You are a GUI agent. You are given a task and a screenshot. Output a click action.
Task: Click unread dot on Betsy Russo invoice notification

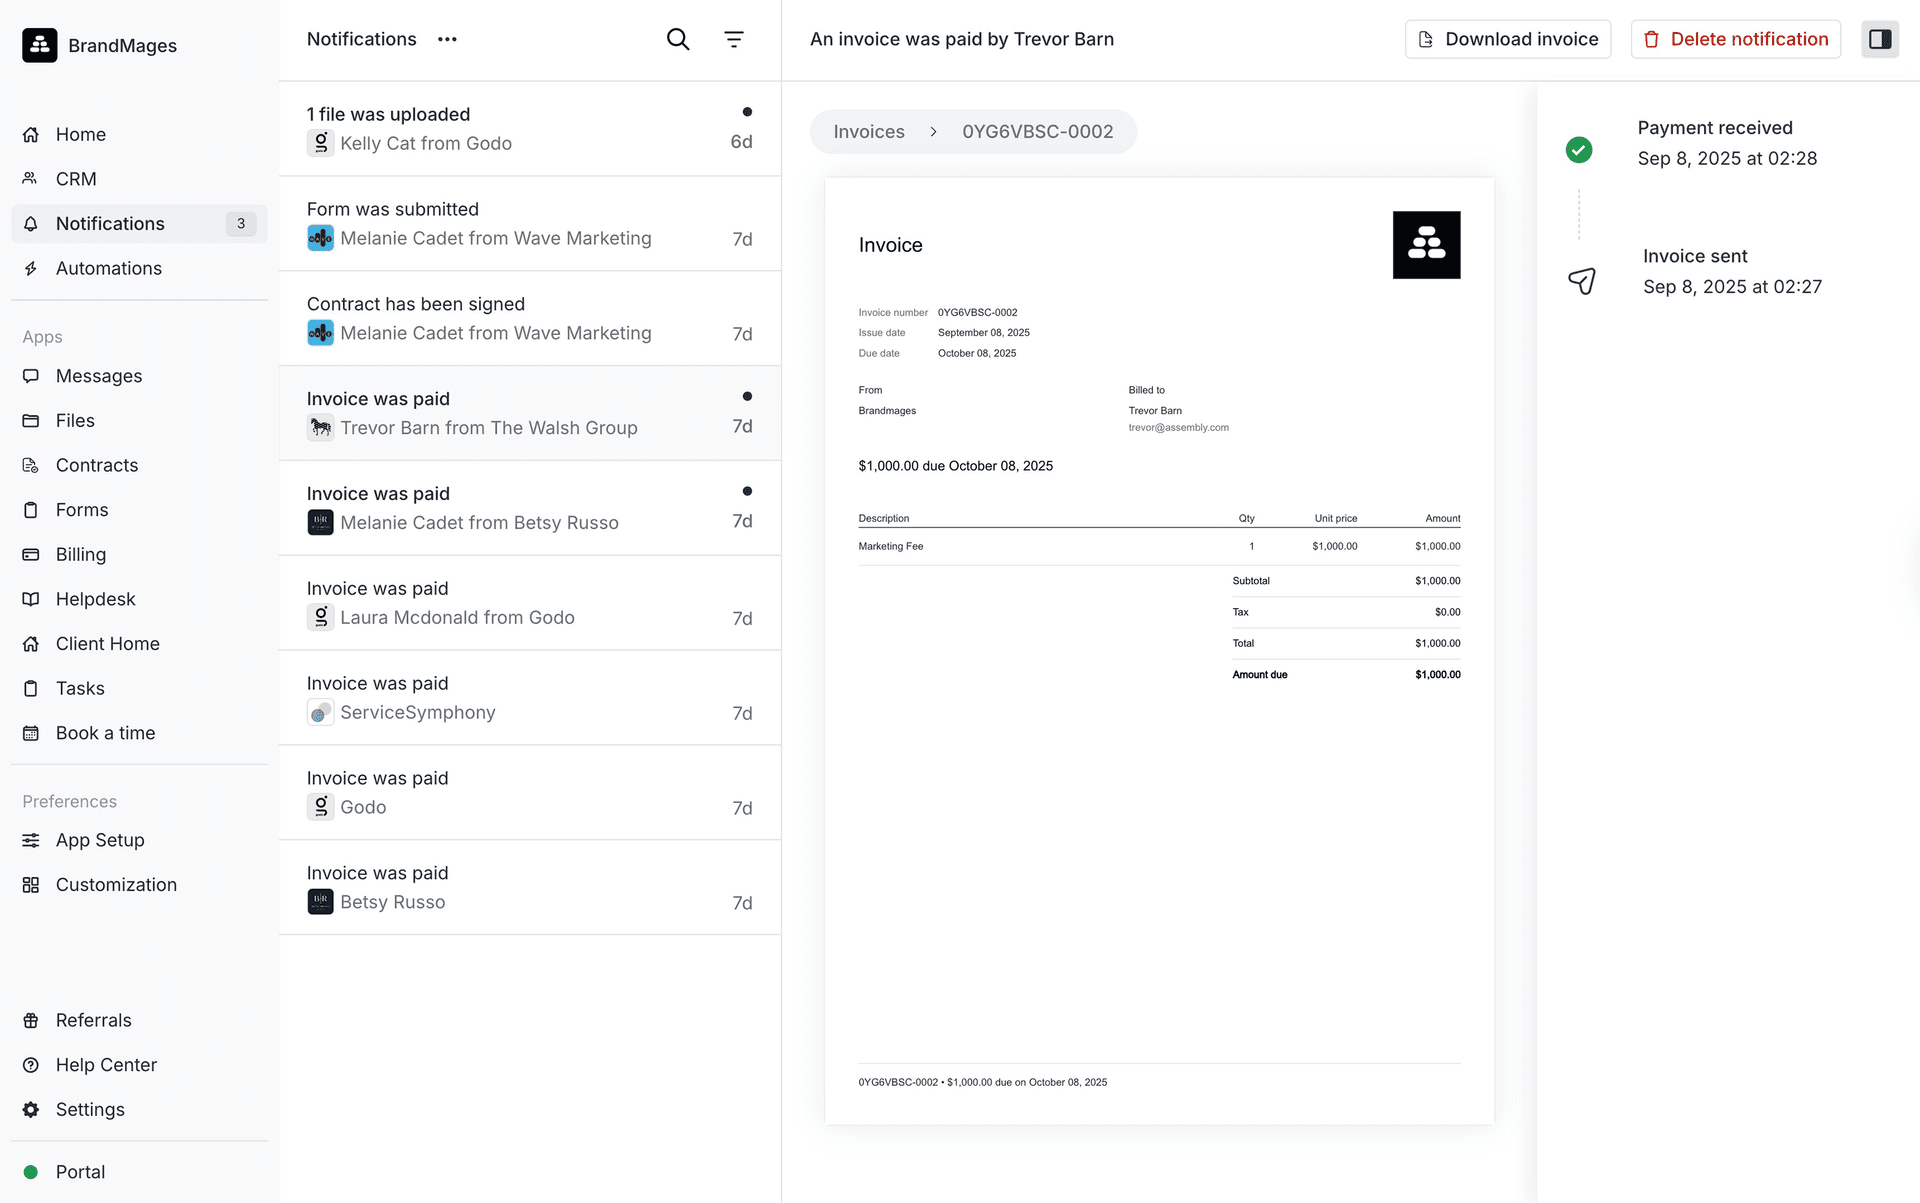coord(747,491)
